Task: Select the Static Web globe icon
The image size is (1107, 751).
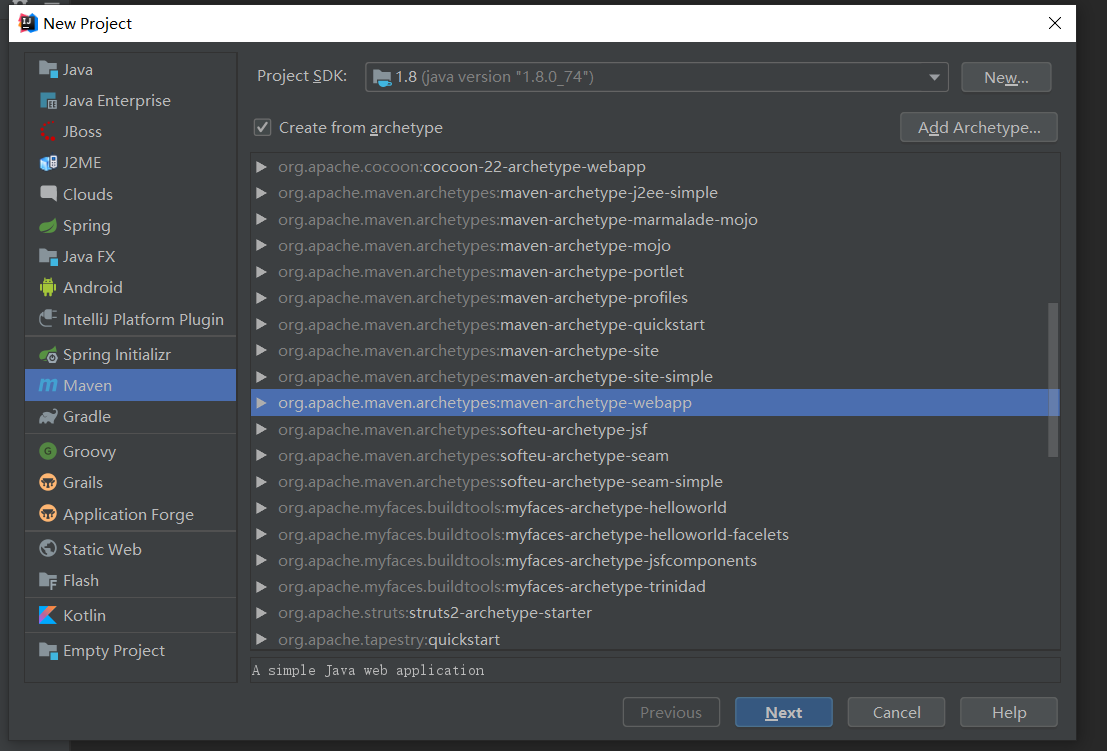Action: point(48,548)
